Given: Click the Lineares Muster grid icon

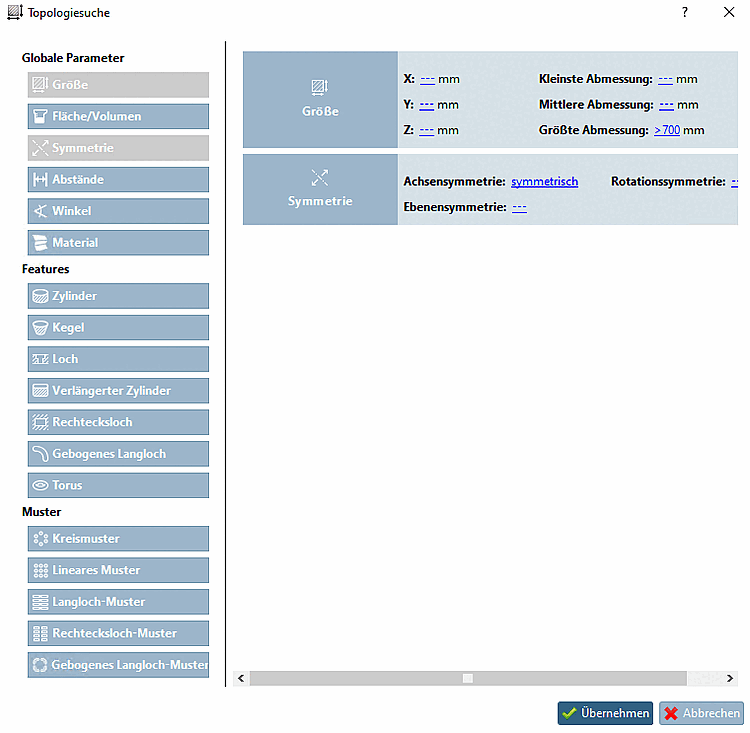Looking at the screenshot, I should [40, 570].
